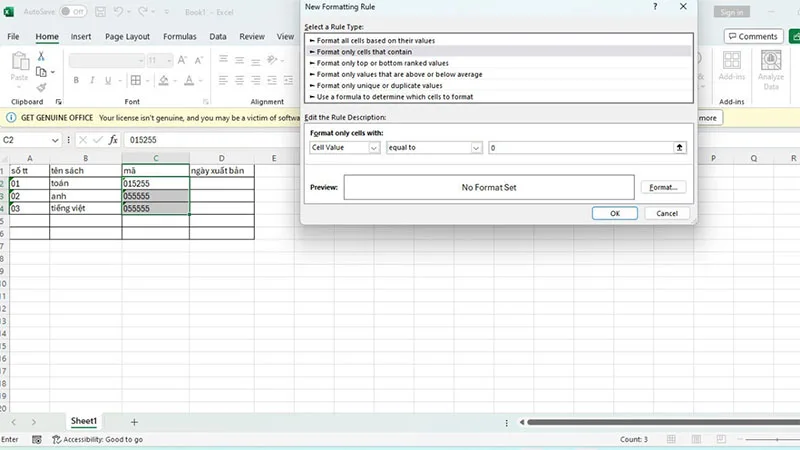Viewport: 800px width, 450px height.
Task: Click the Orientation text-angle icon
Action: (272, 60)
